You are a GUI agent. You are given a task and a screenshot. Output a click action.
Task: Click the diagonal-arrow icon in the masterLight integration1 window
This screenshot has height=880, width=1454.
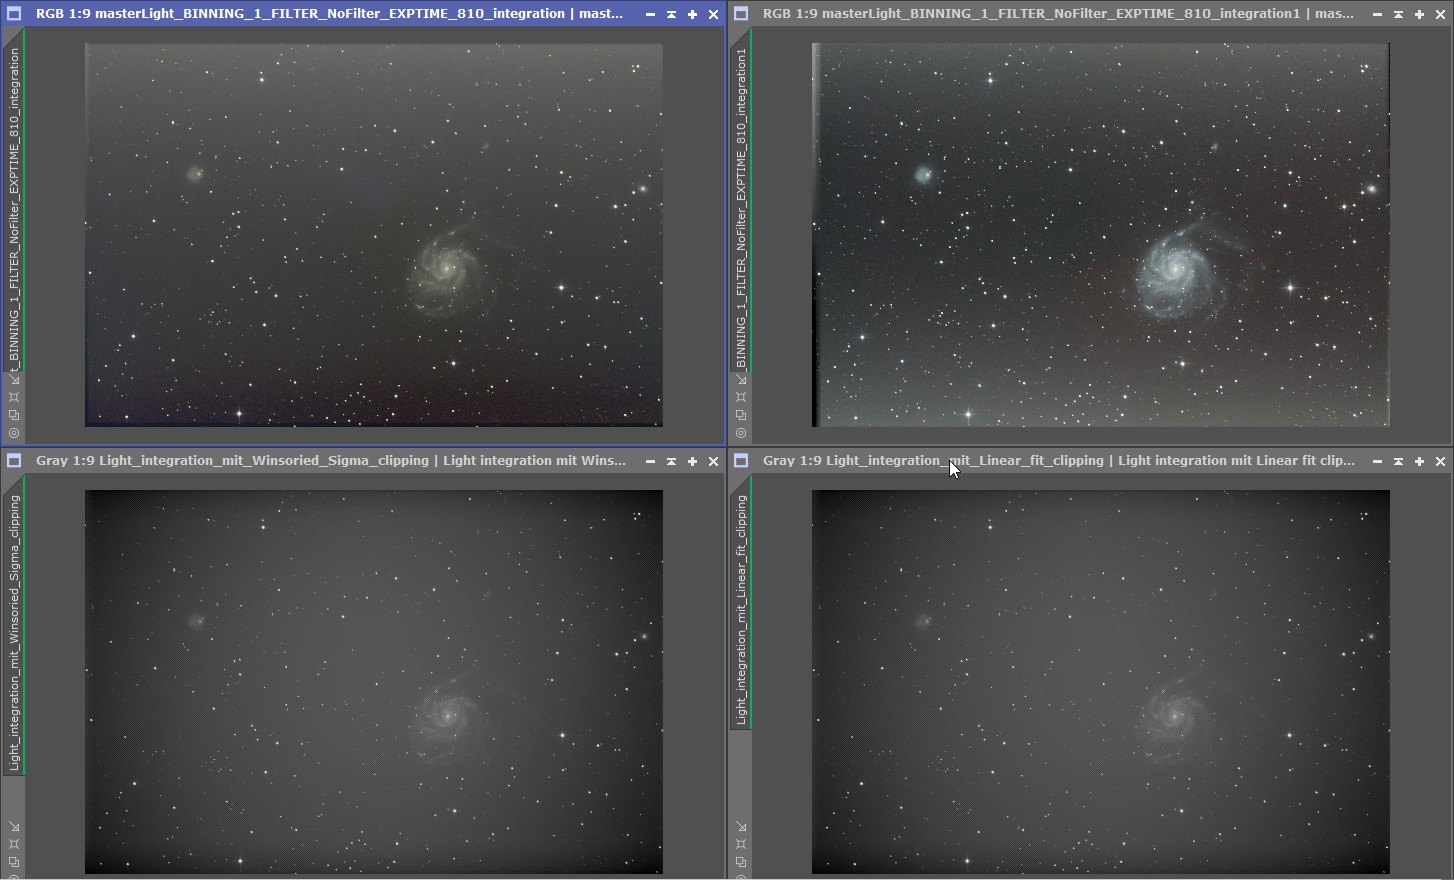[x=741, y=379]
